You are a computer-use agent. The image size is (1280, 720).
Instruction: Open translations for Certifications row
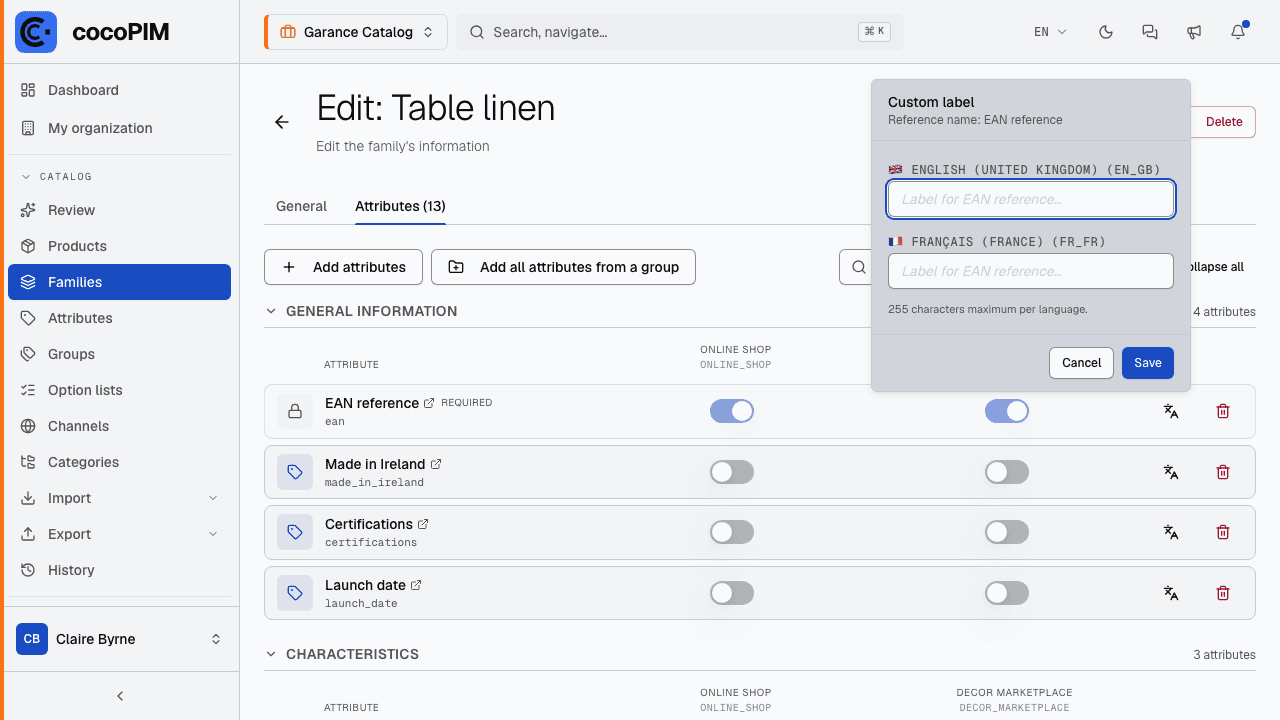(1171, 533)
